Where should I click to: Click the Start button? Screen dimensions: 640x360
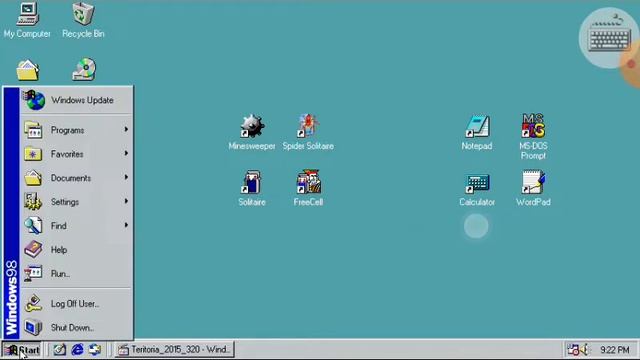point(22,350)
